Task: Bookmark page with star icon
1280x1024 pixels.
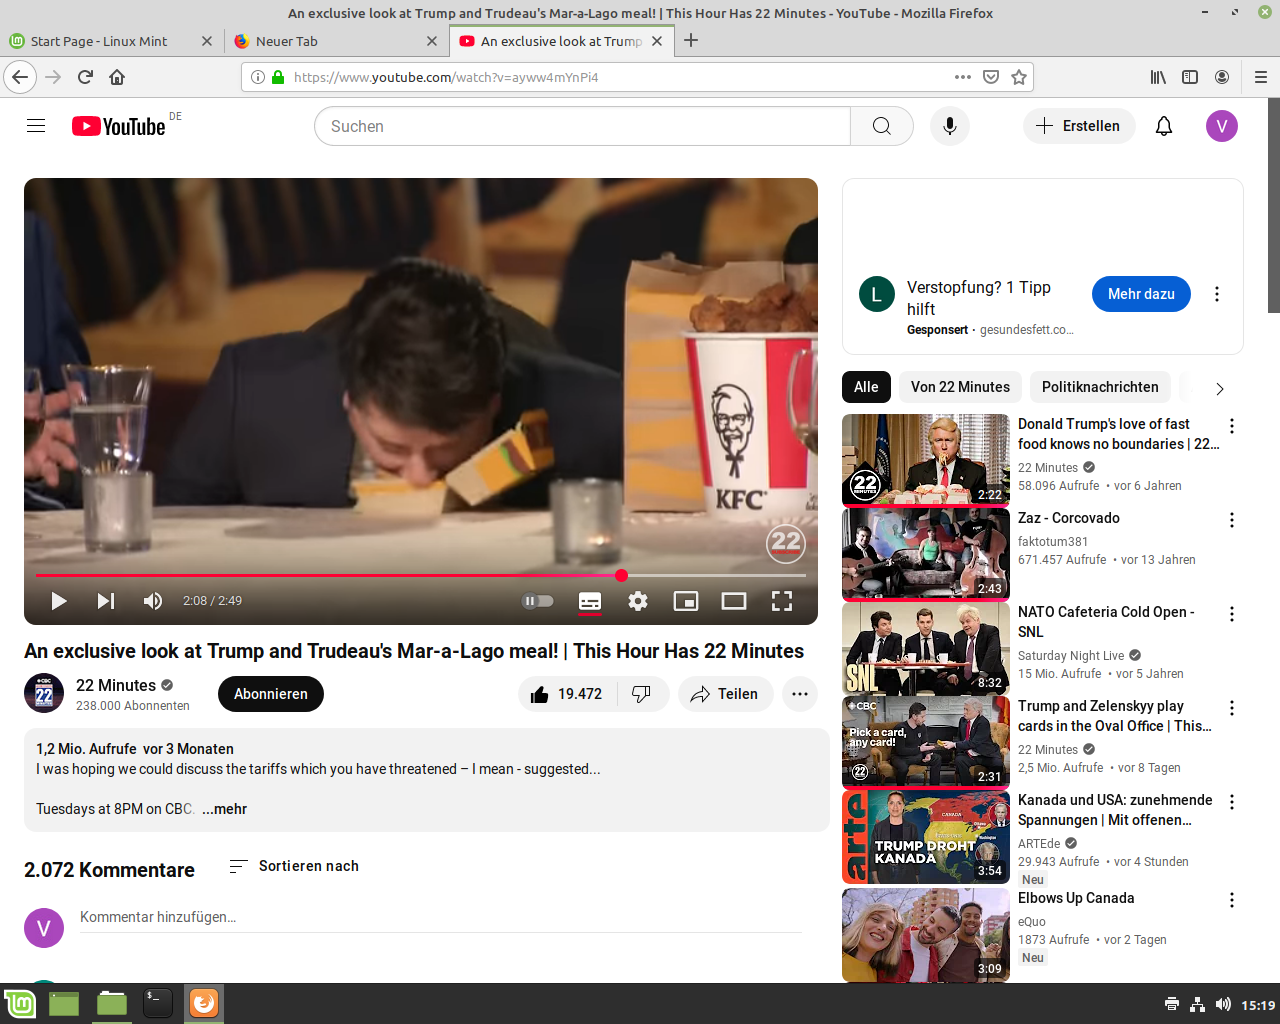Action: 1019,77
